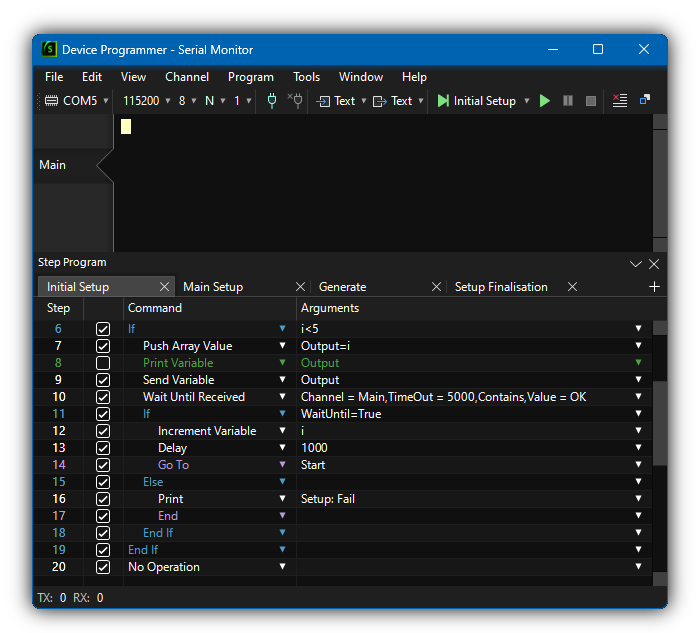This screenshot has width=698, height=633.
Task: Open the command dropdown for Send Variable
Action: (282, 380)
